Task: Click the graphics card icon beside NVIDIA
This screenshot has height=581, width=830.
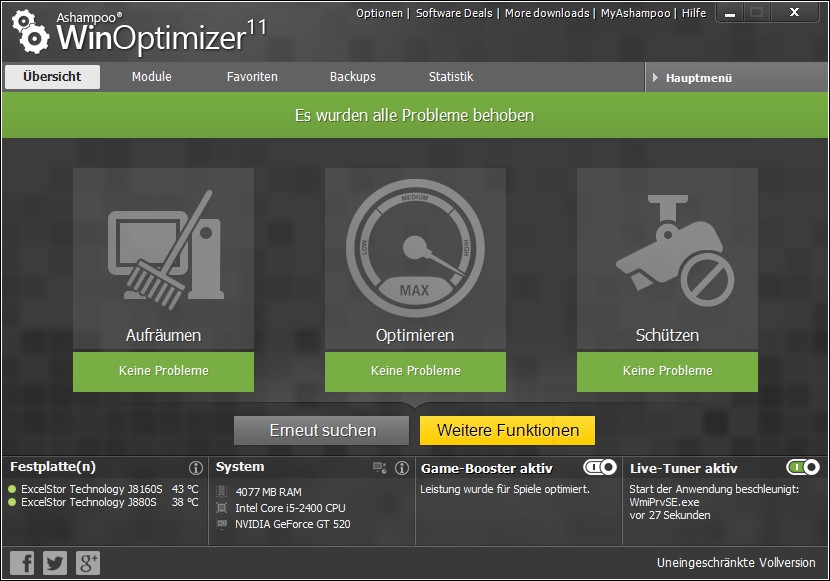Action: tap(222, 524)
